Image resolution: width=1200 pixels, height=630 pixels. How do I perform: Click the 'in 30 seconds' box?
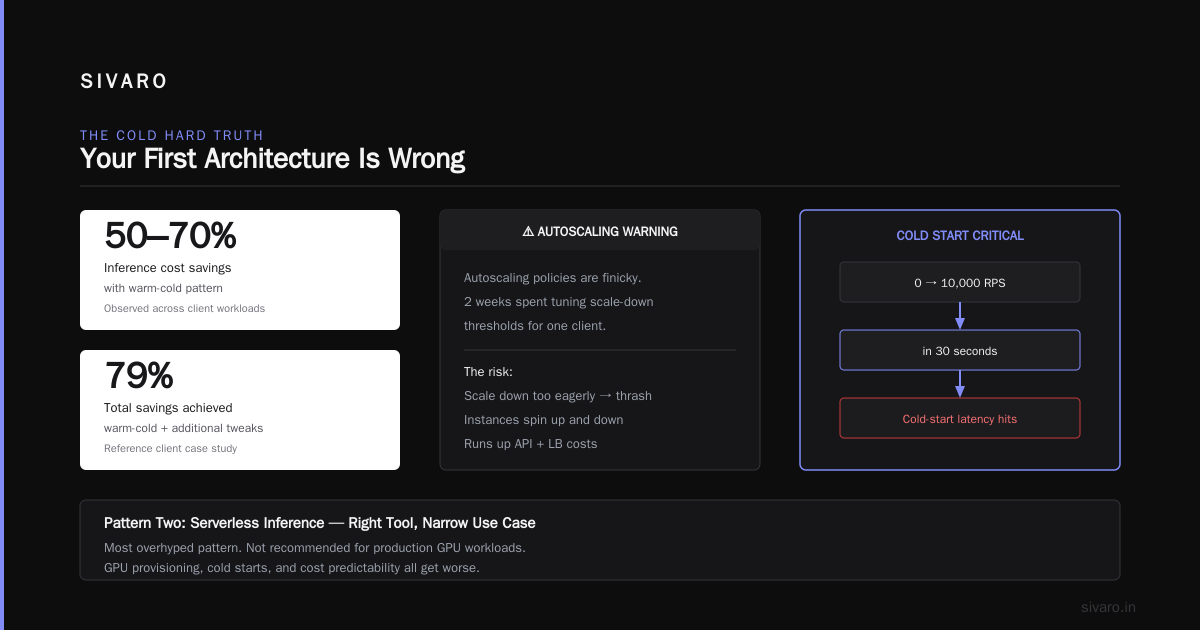tap(960, 350)
